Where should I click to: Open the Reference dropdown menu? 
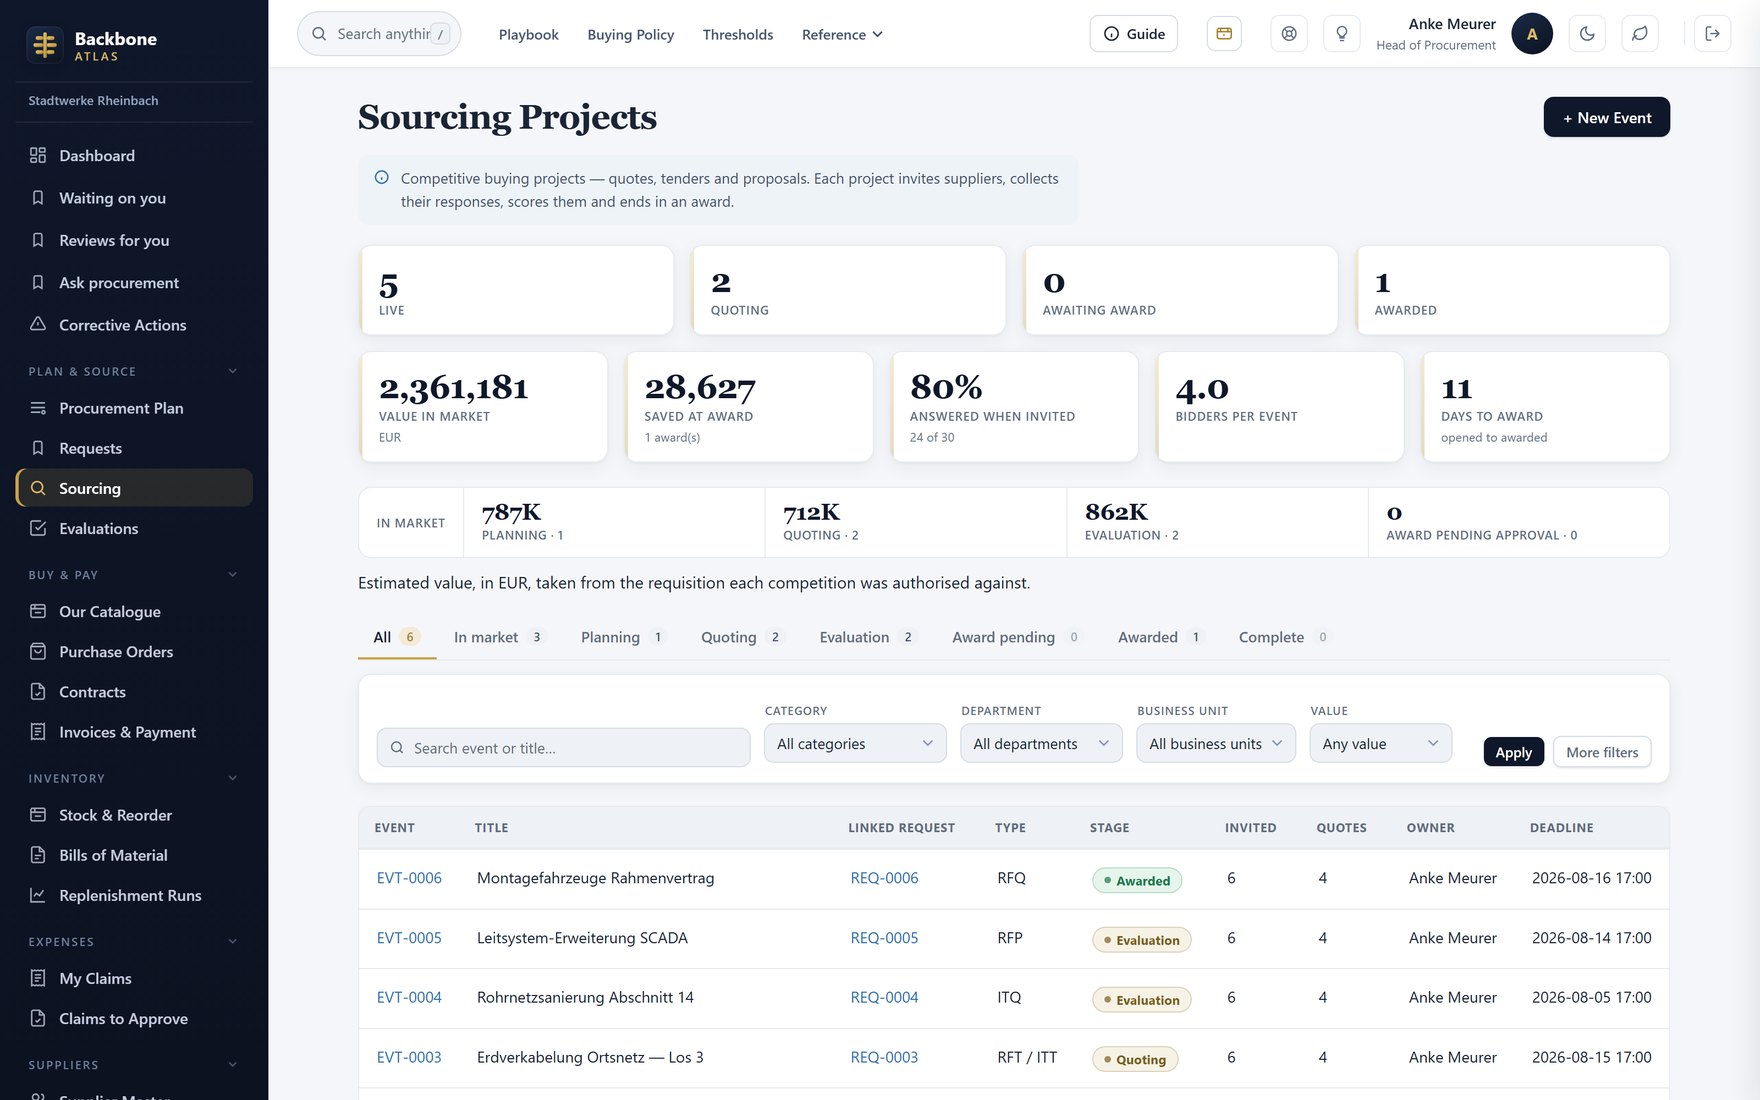pyautogui.click(x=842, y=34)
